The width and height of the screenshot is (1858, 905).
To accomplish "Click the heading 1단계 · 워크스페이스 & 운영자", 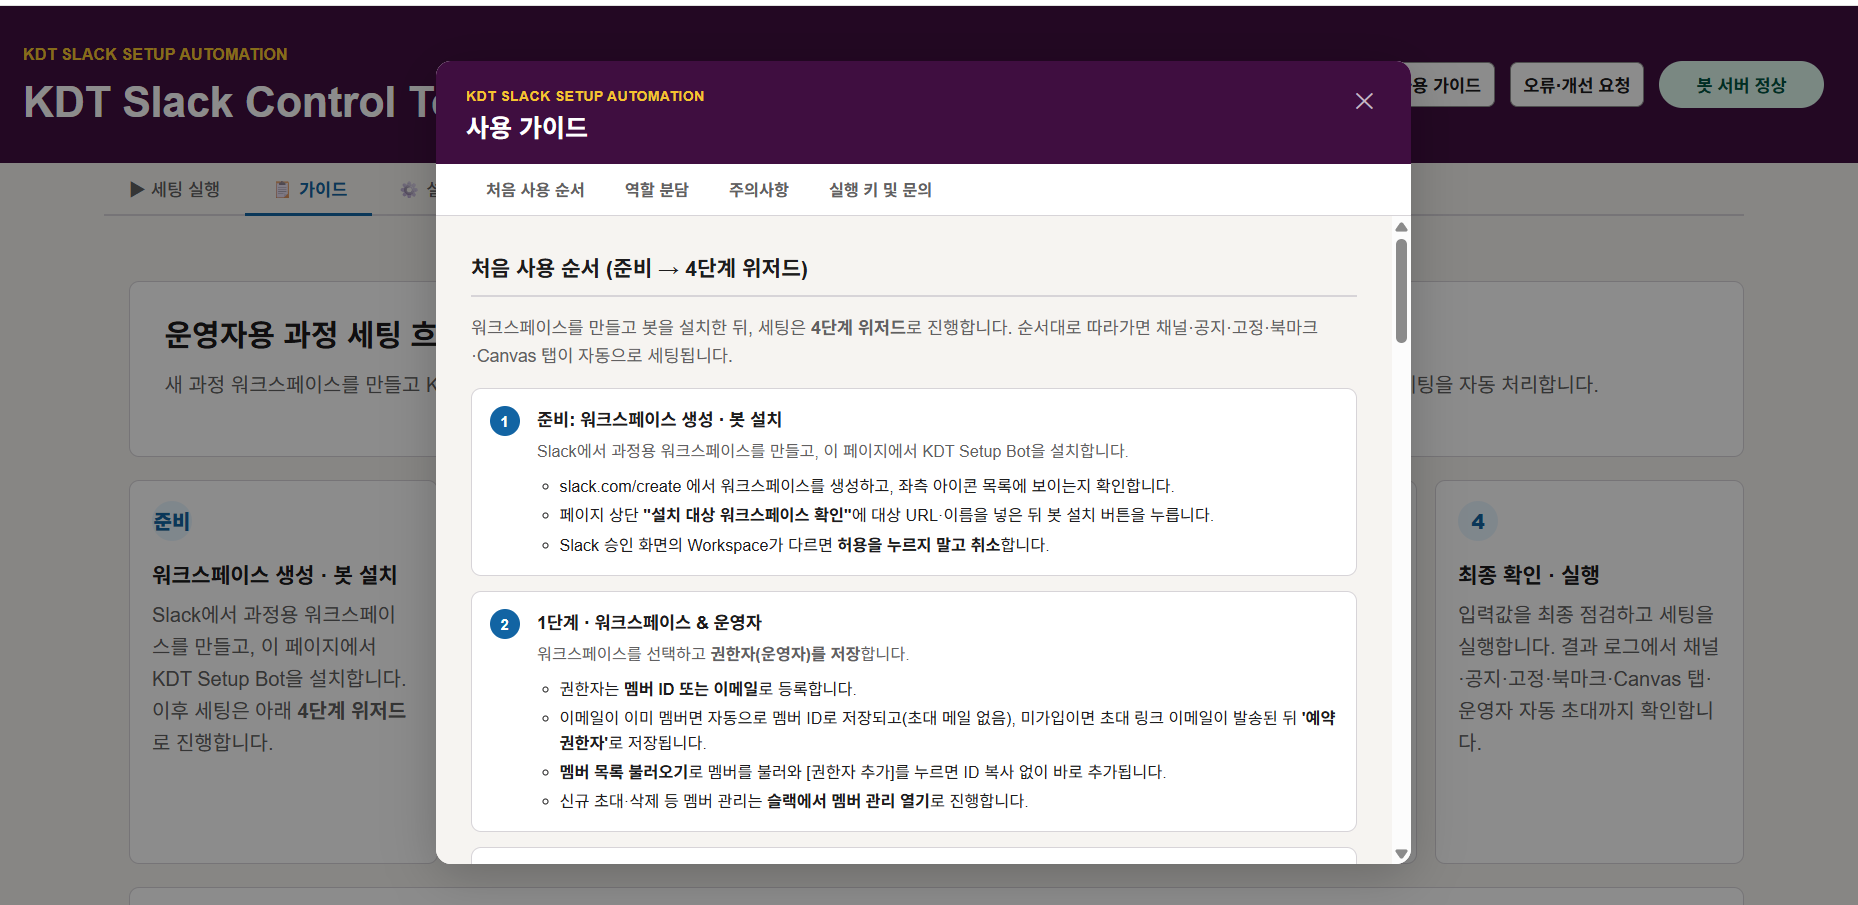I will click(649, 622).
